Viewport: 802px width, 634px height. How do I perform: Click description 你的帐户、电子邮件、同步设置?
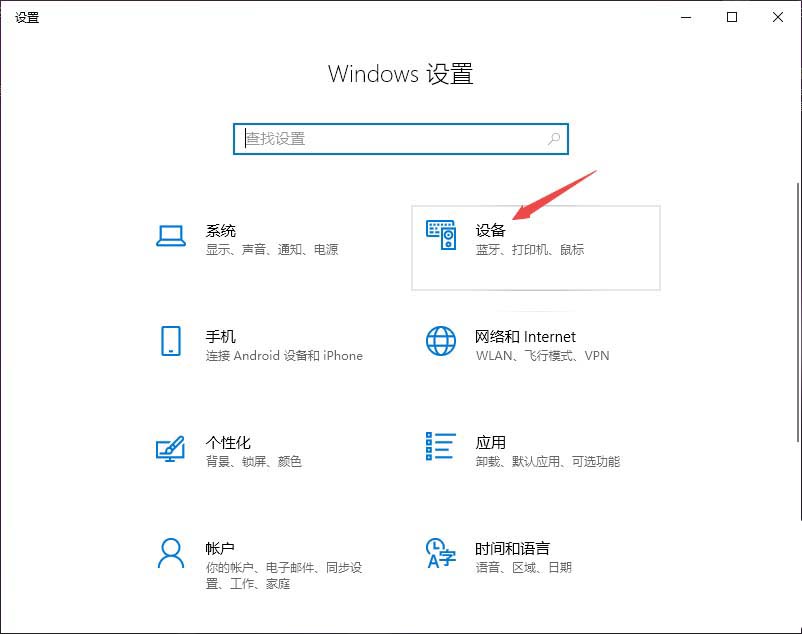(x=284, y=576)
